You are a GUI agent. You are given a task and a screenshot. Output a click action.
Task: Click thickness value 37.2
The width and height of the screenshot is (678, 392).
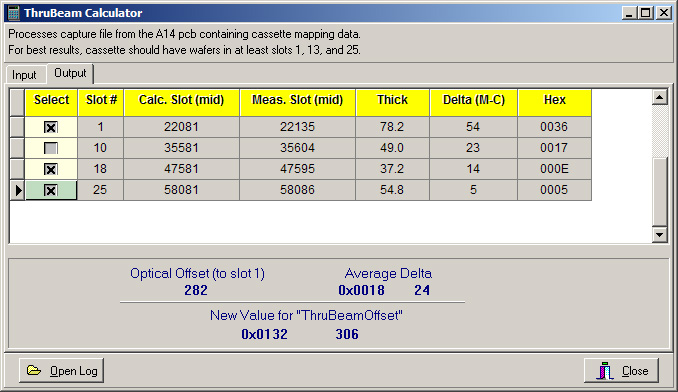coord(393,169)
